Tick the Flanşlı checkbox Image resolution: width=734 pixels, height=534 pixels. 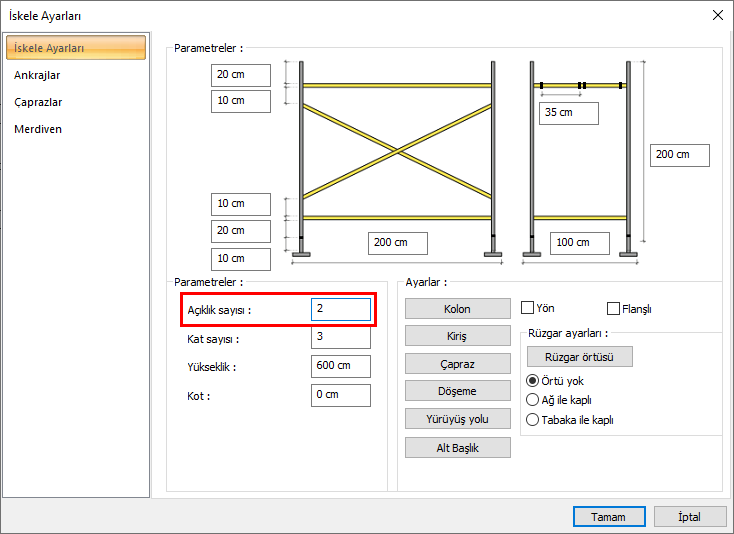pyautogui.click(x=614, y=309)
